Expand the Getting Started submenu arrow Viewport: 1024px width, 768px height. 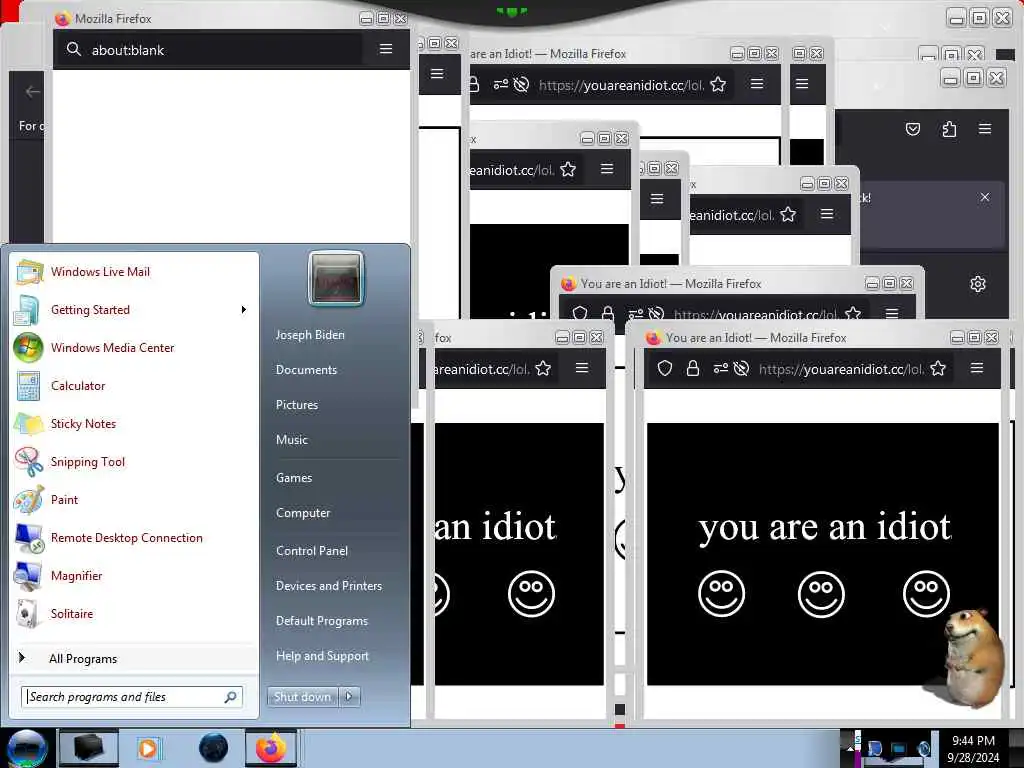click(244, 310)
